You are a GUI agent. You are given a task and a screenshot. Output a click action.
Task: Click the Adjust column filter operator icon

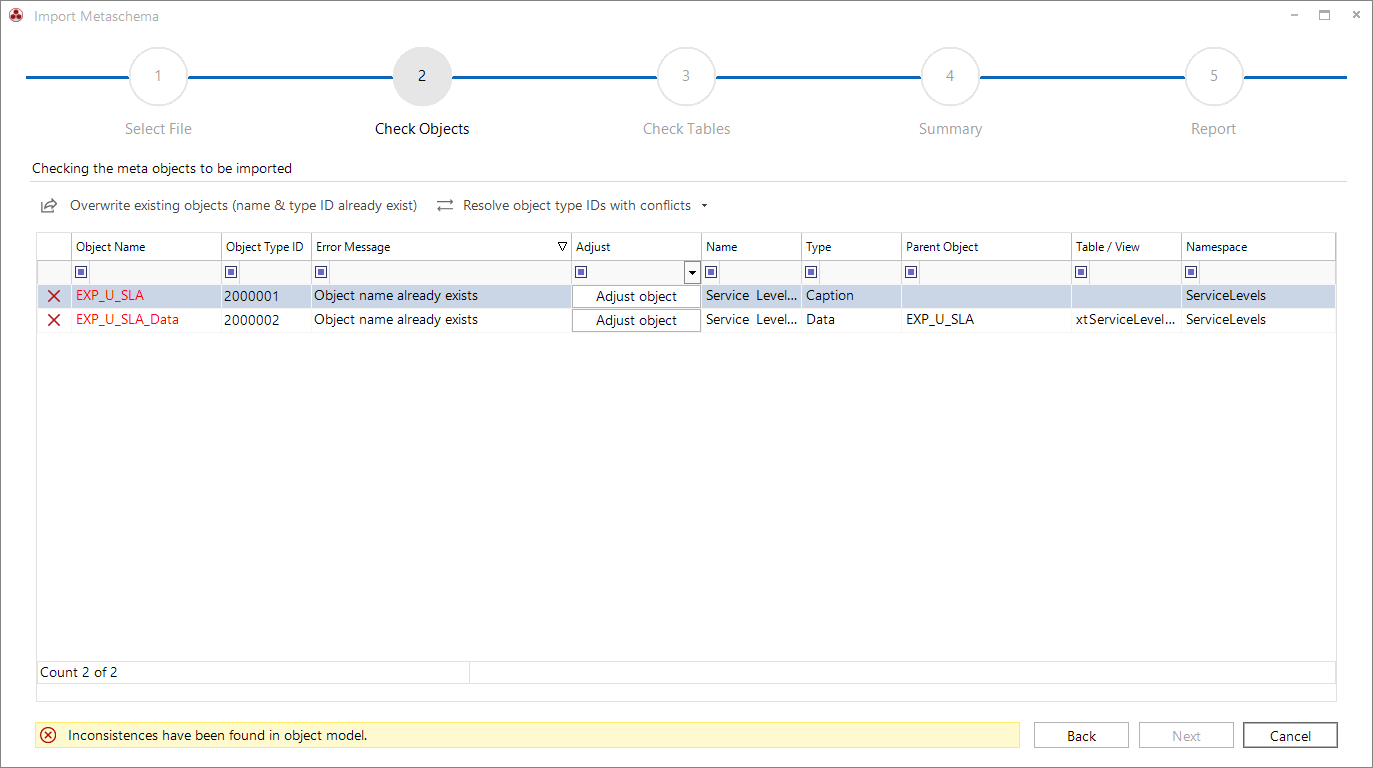(x=581, y=272)
